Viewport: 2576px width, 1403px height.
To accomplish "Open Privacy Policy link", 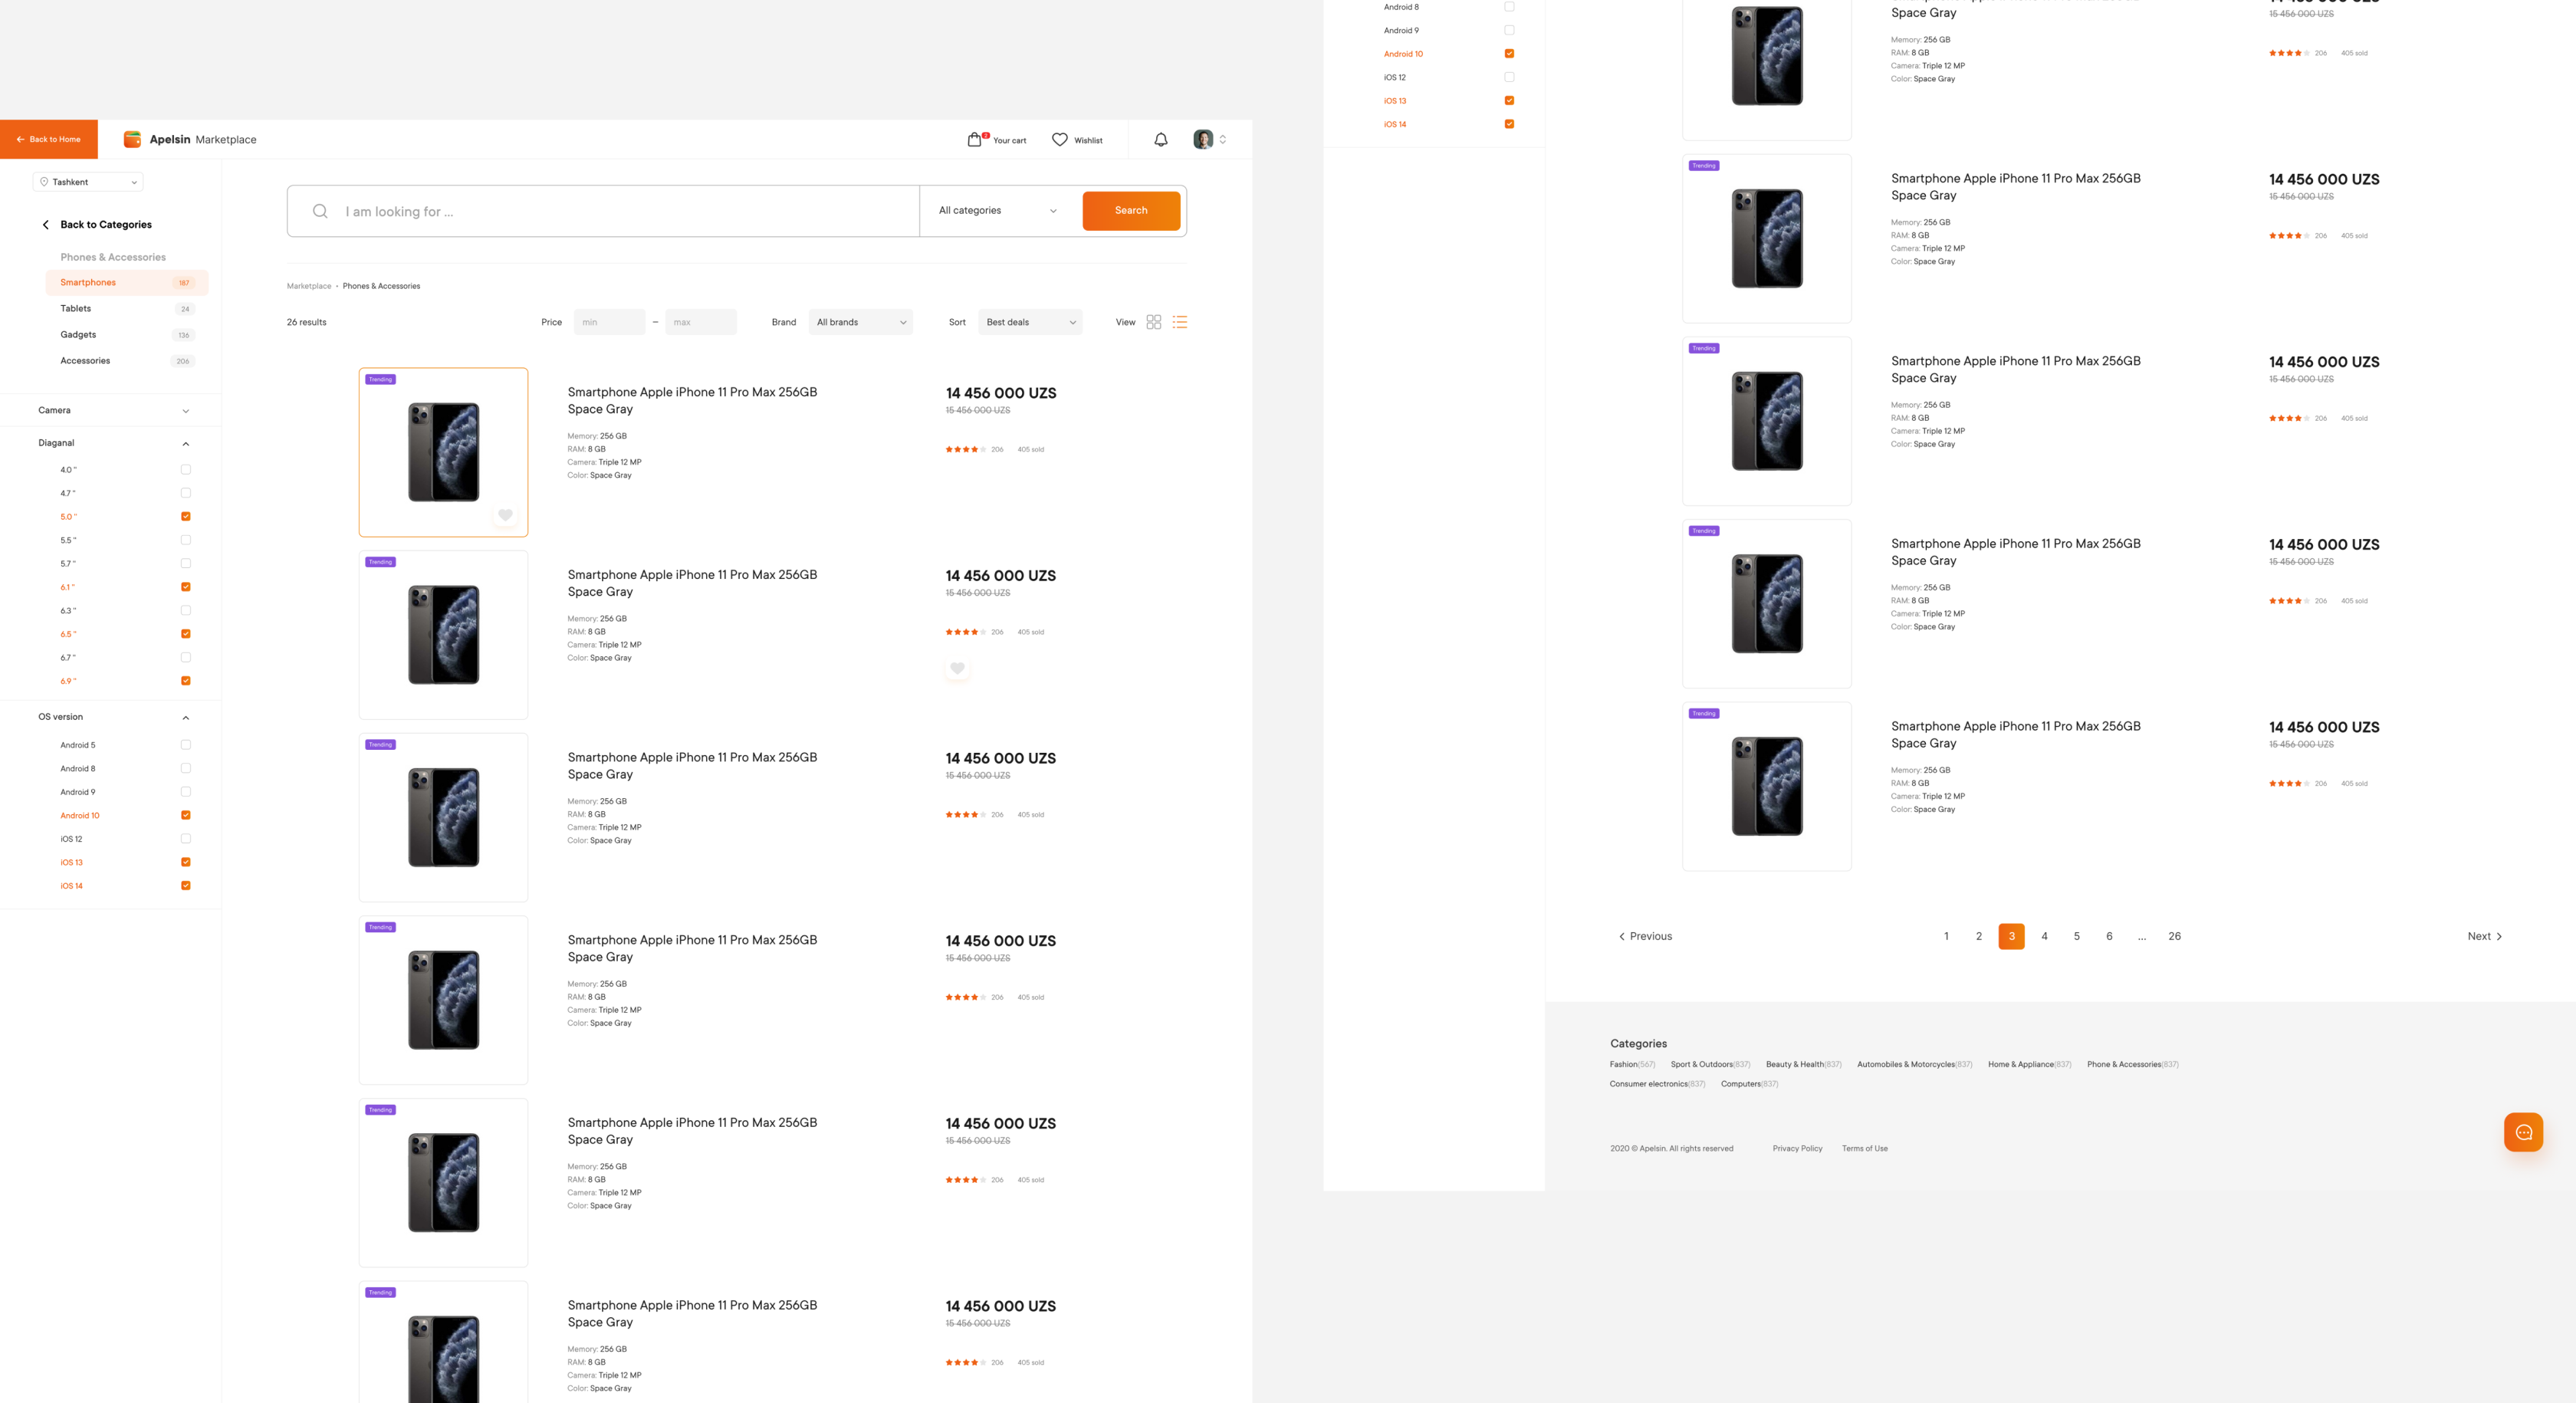I will tap(1797, 1148).
